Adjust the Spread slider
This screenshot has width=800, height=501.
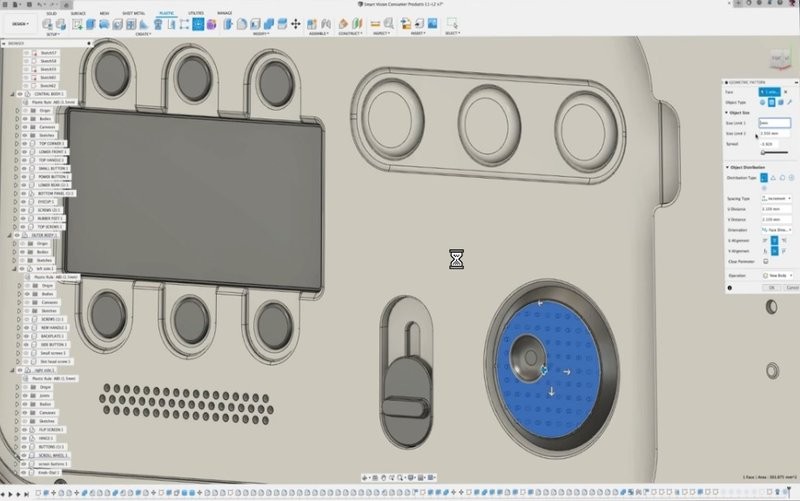(765, 152)
